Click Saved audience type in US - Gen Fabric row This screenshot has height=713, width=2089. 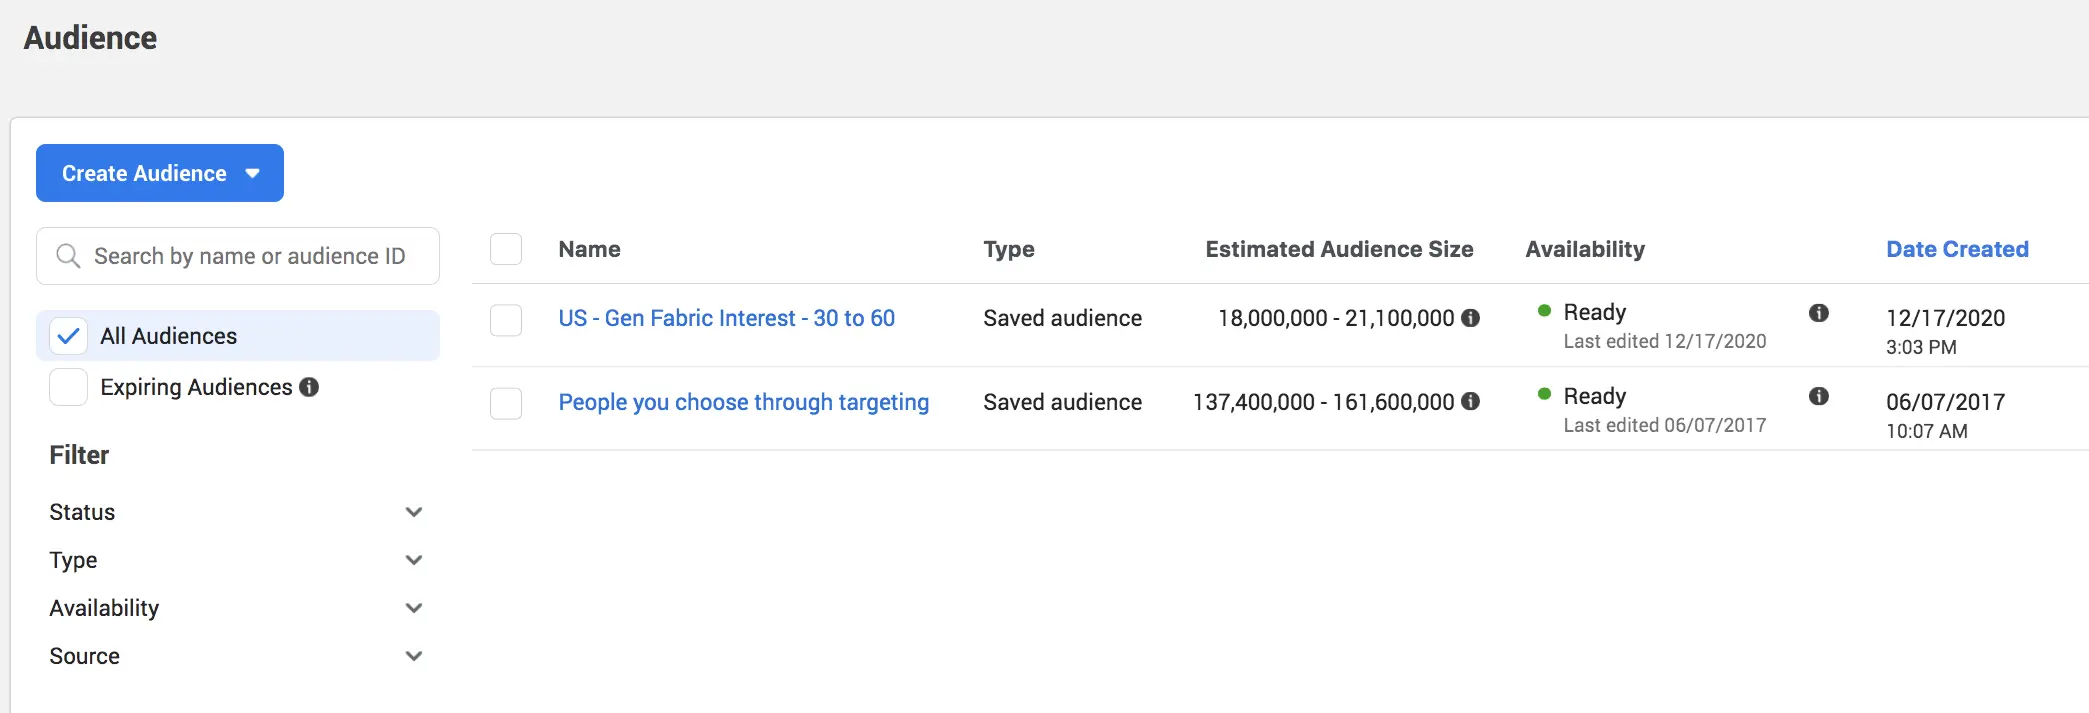point(1062,318)
